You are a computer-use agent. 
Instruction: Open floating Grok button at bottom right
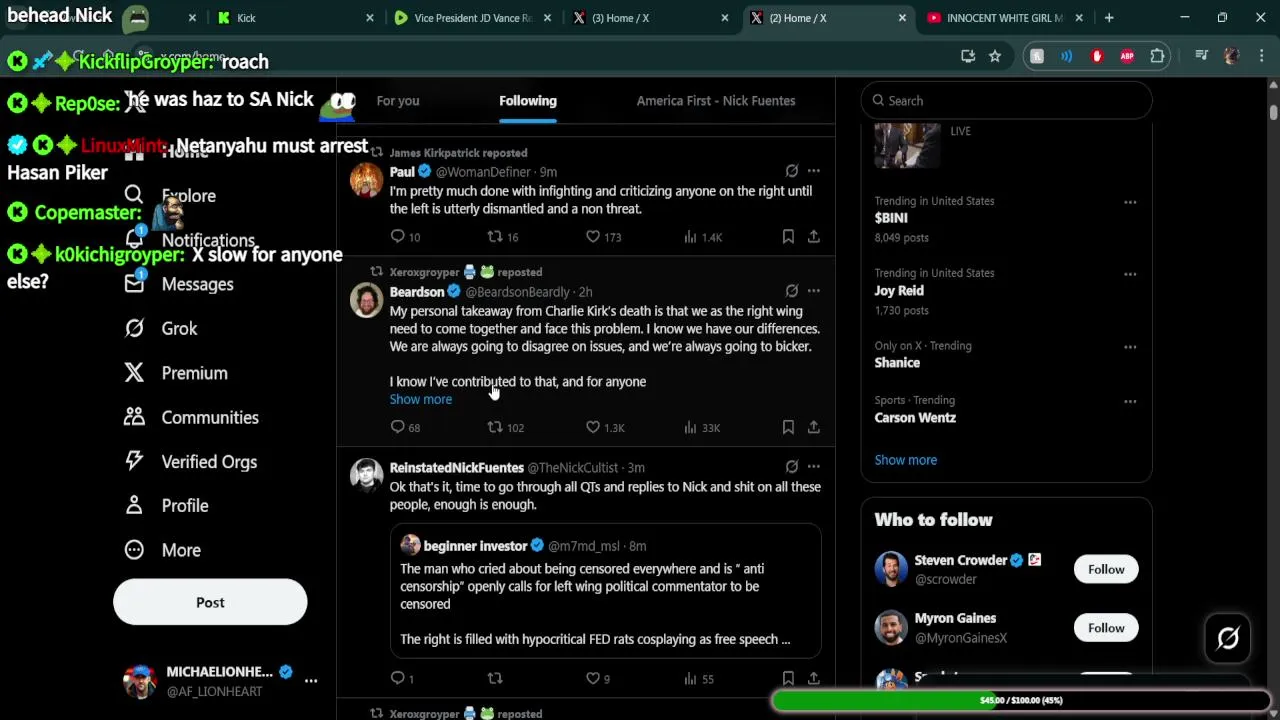click(1228, 637)
